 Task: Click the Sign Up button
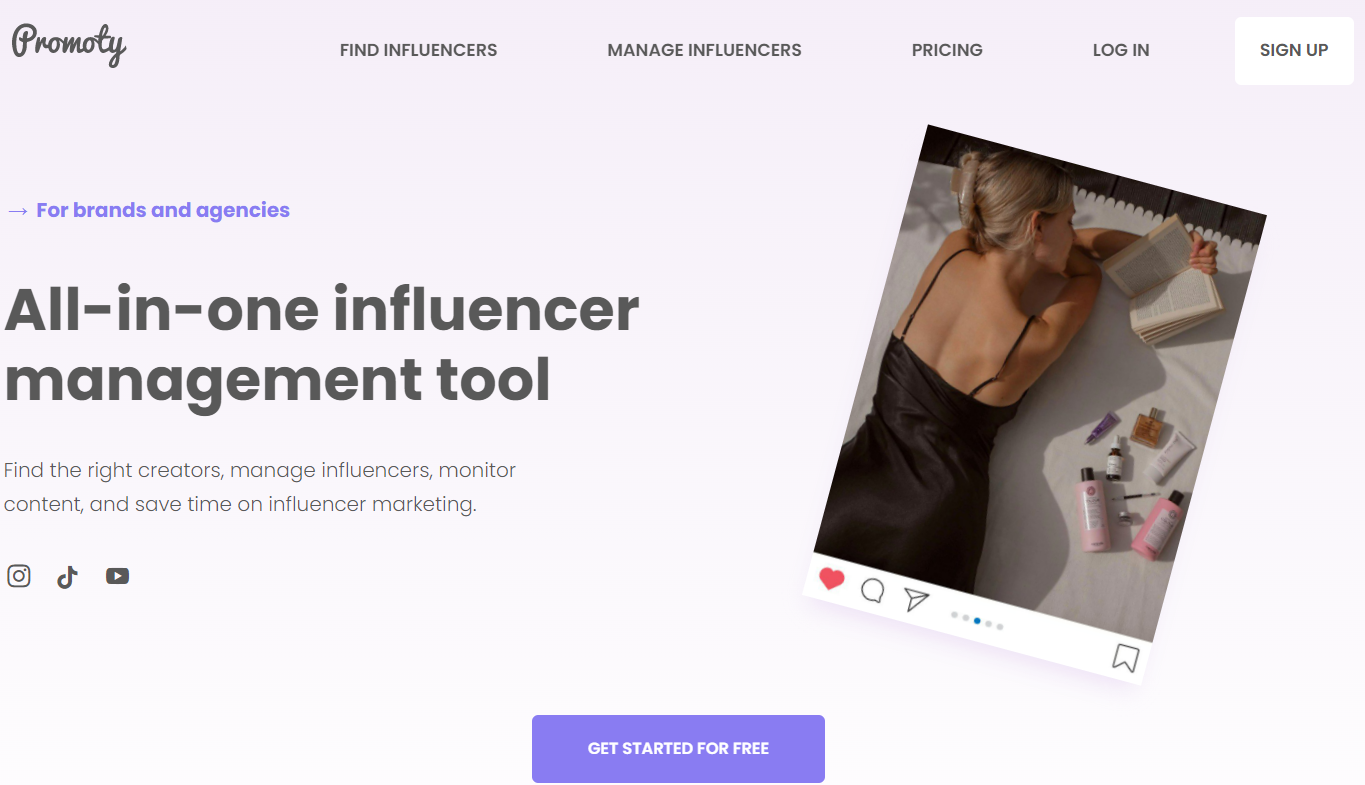(1294, 51)
